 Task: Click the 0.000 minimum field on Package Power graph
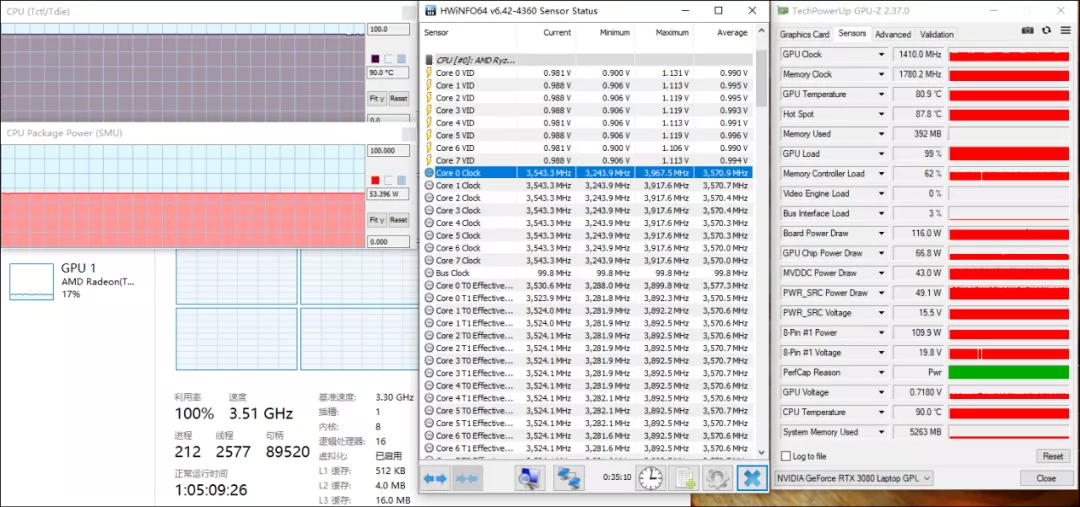388,242
